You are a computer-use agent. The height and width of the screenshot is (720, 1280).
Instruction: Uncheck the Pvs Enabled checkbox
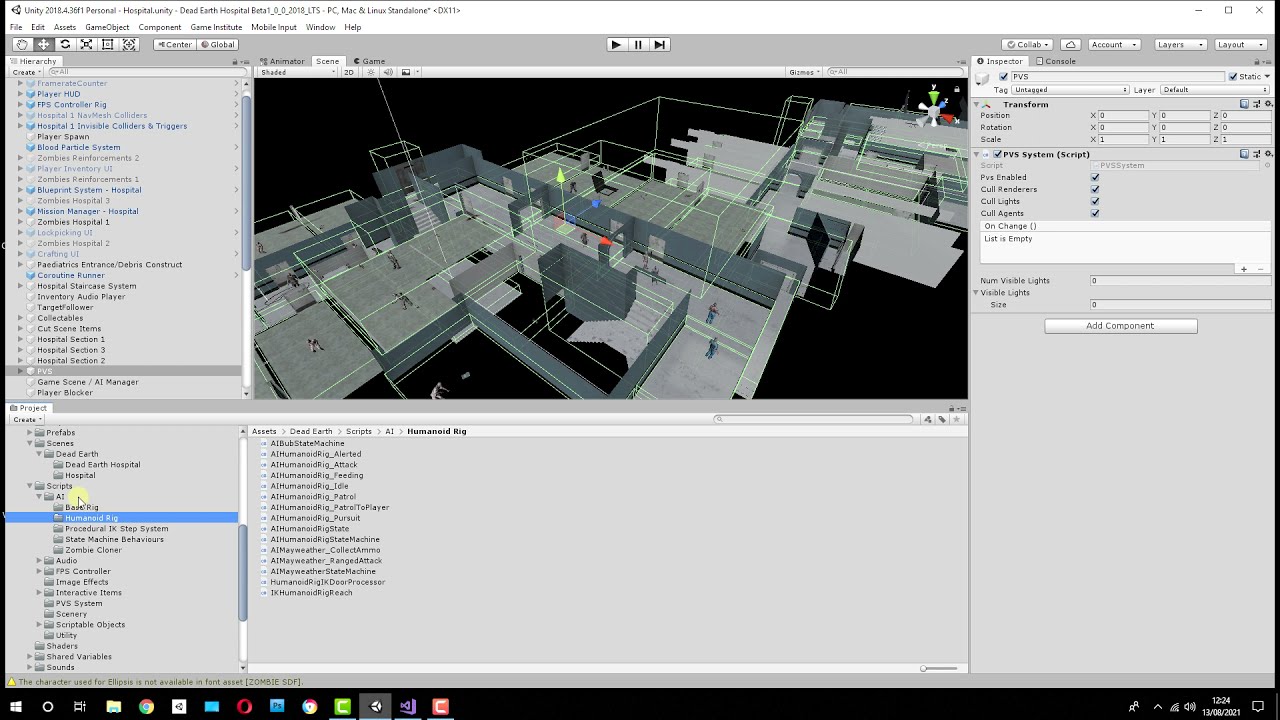coord(1095,177)
